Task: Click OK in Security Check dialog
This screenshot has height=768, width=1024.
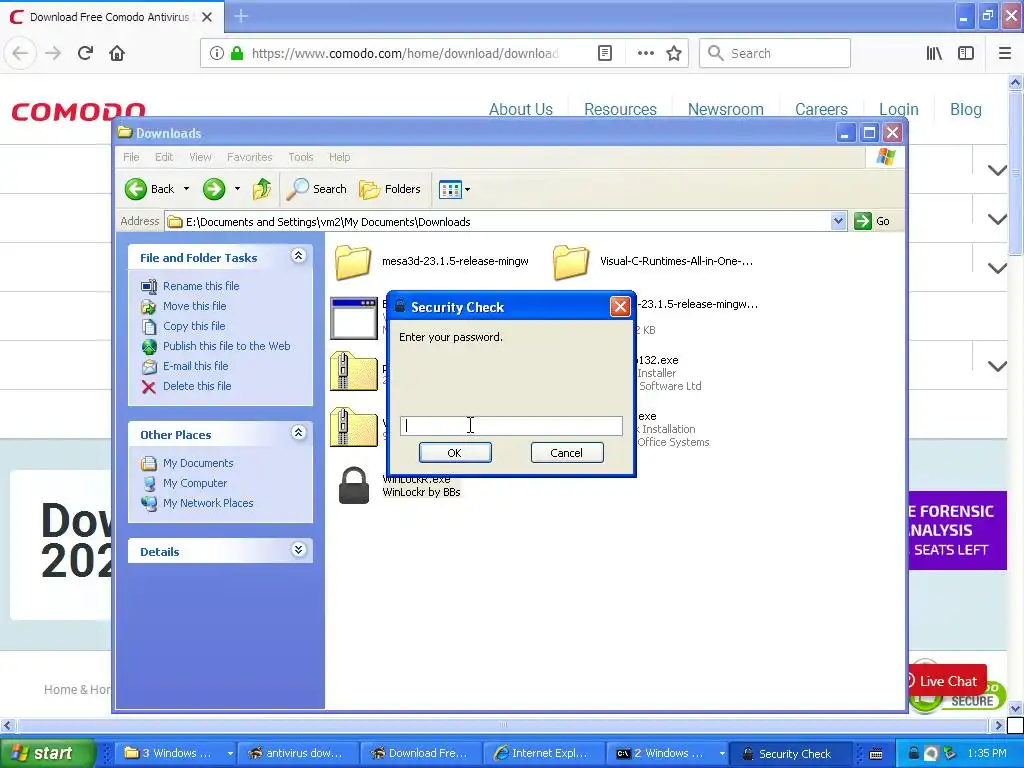Action: pyautogui.click(x=455, y=453)
